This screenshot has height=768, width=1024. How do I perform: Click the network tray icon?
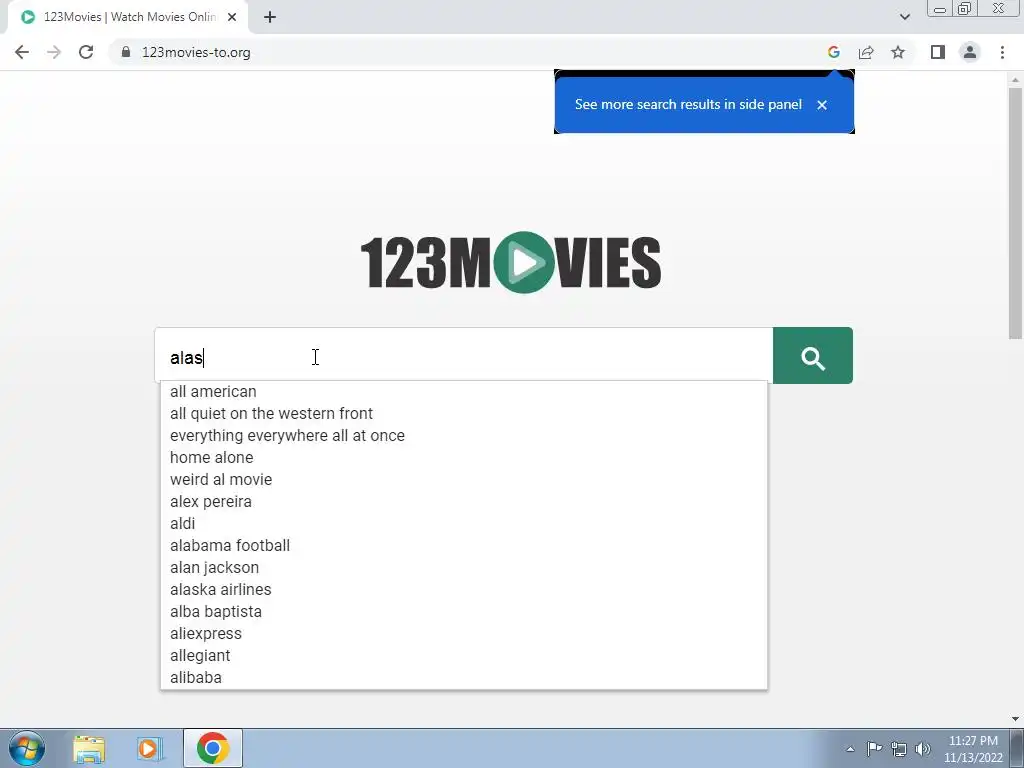point(899,748)
